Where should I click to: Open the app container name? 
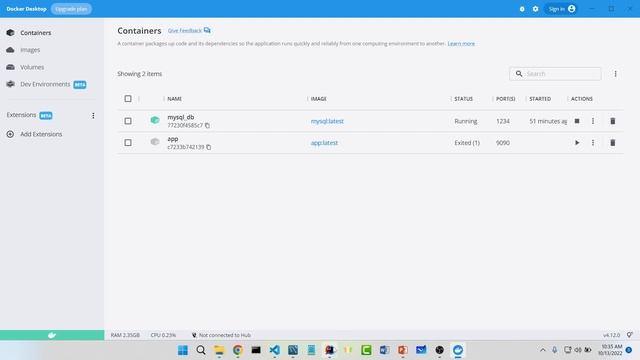coord(173,139)
